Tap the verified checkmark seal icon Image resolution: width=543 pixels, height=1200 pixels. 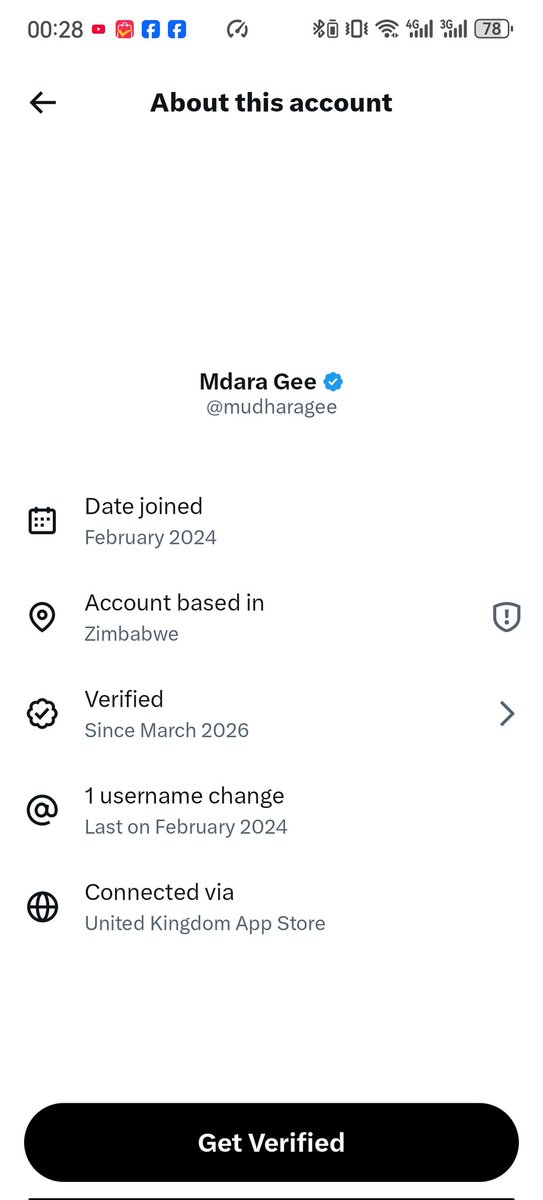42,713
